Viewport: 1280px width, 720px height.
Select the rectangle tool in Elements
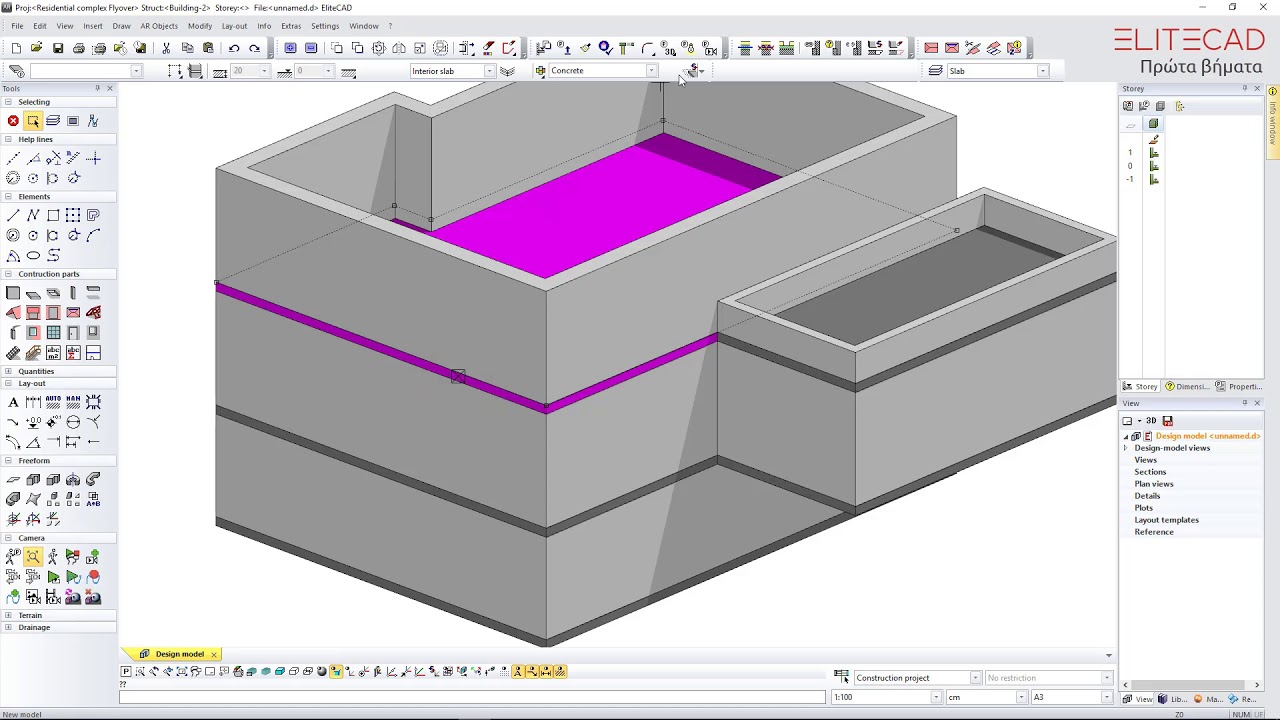(53, 216)
